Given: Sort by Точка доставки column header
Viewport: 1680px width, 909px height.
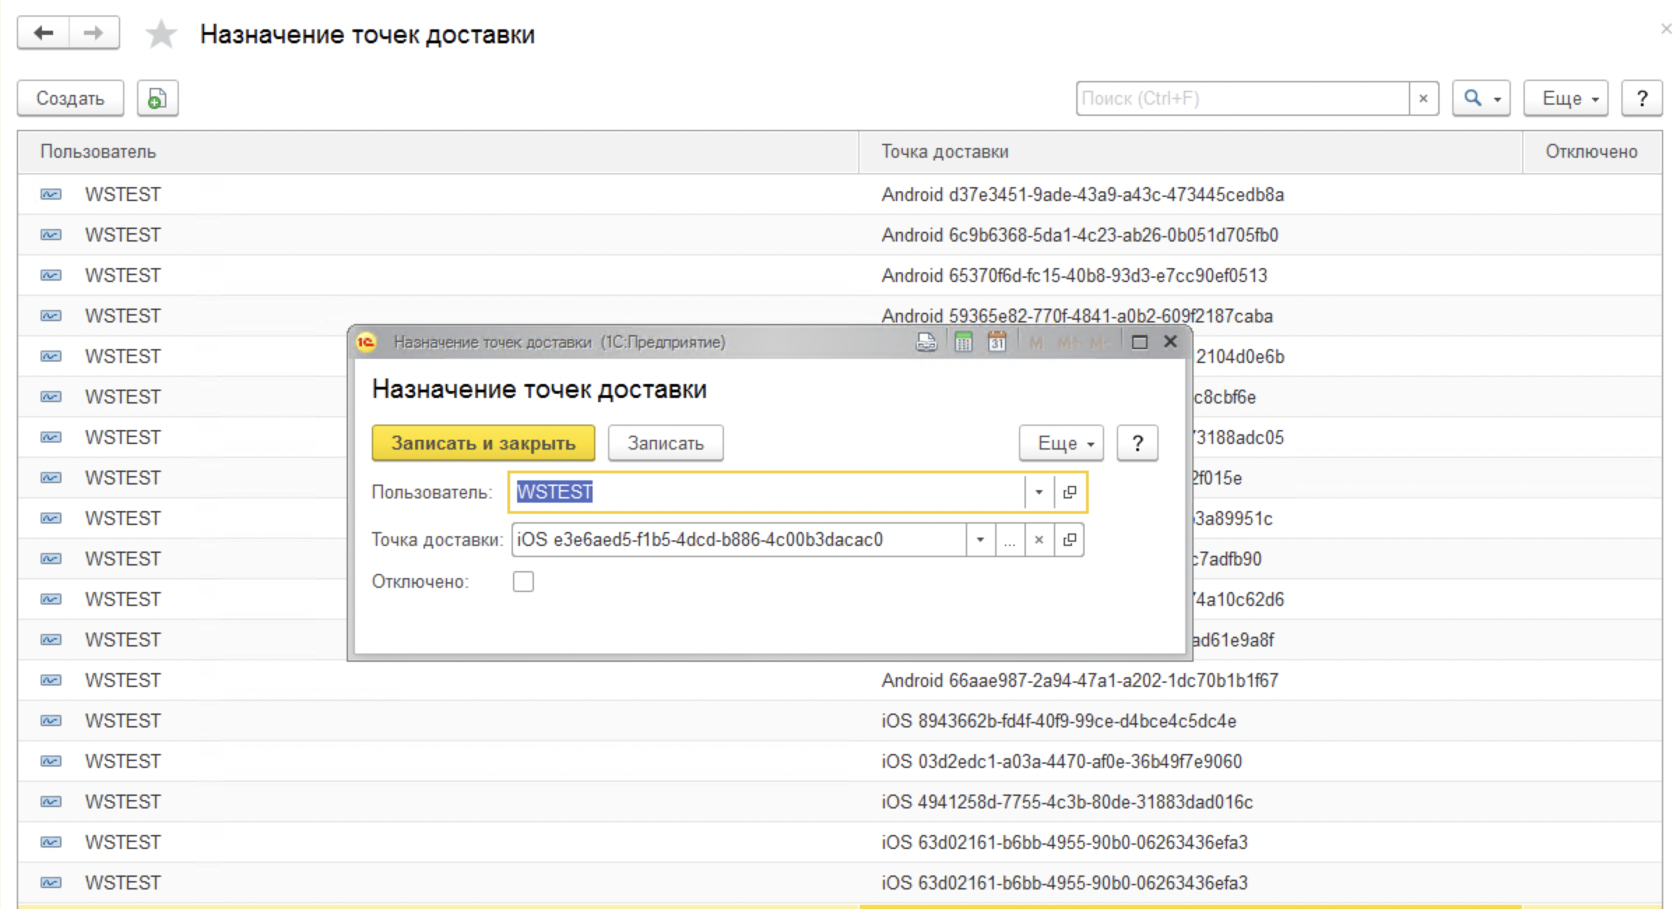Looking at the screenshot, I should pos(1190,152).
